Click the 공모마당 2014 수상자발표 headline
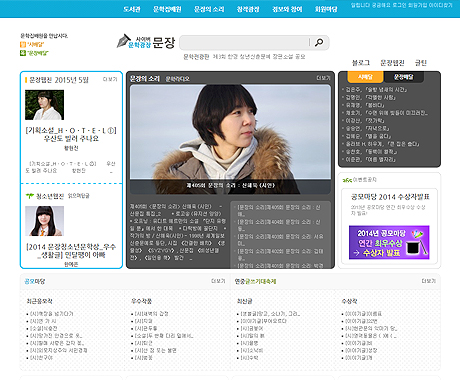 point(390,197)
